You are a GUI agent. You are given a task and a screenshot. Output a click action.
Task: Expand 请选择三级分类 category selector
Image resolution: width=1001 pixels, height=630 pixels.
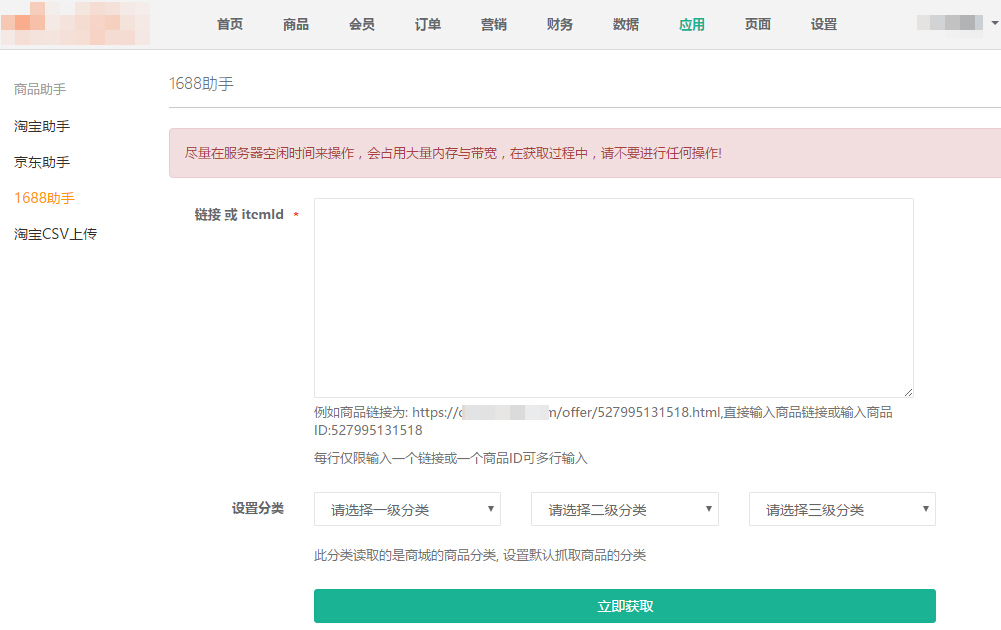(x=842, y=509)
